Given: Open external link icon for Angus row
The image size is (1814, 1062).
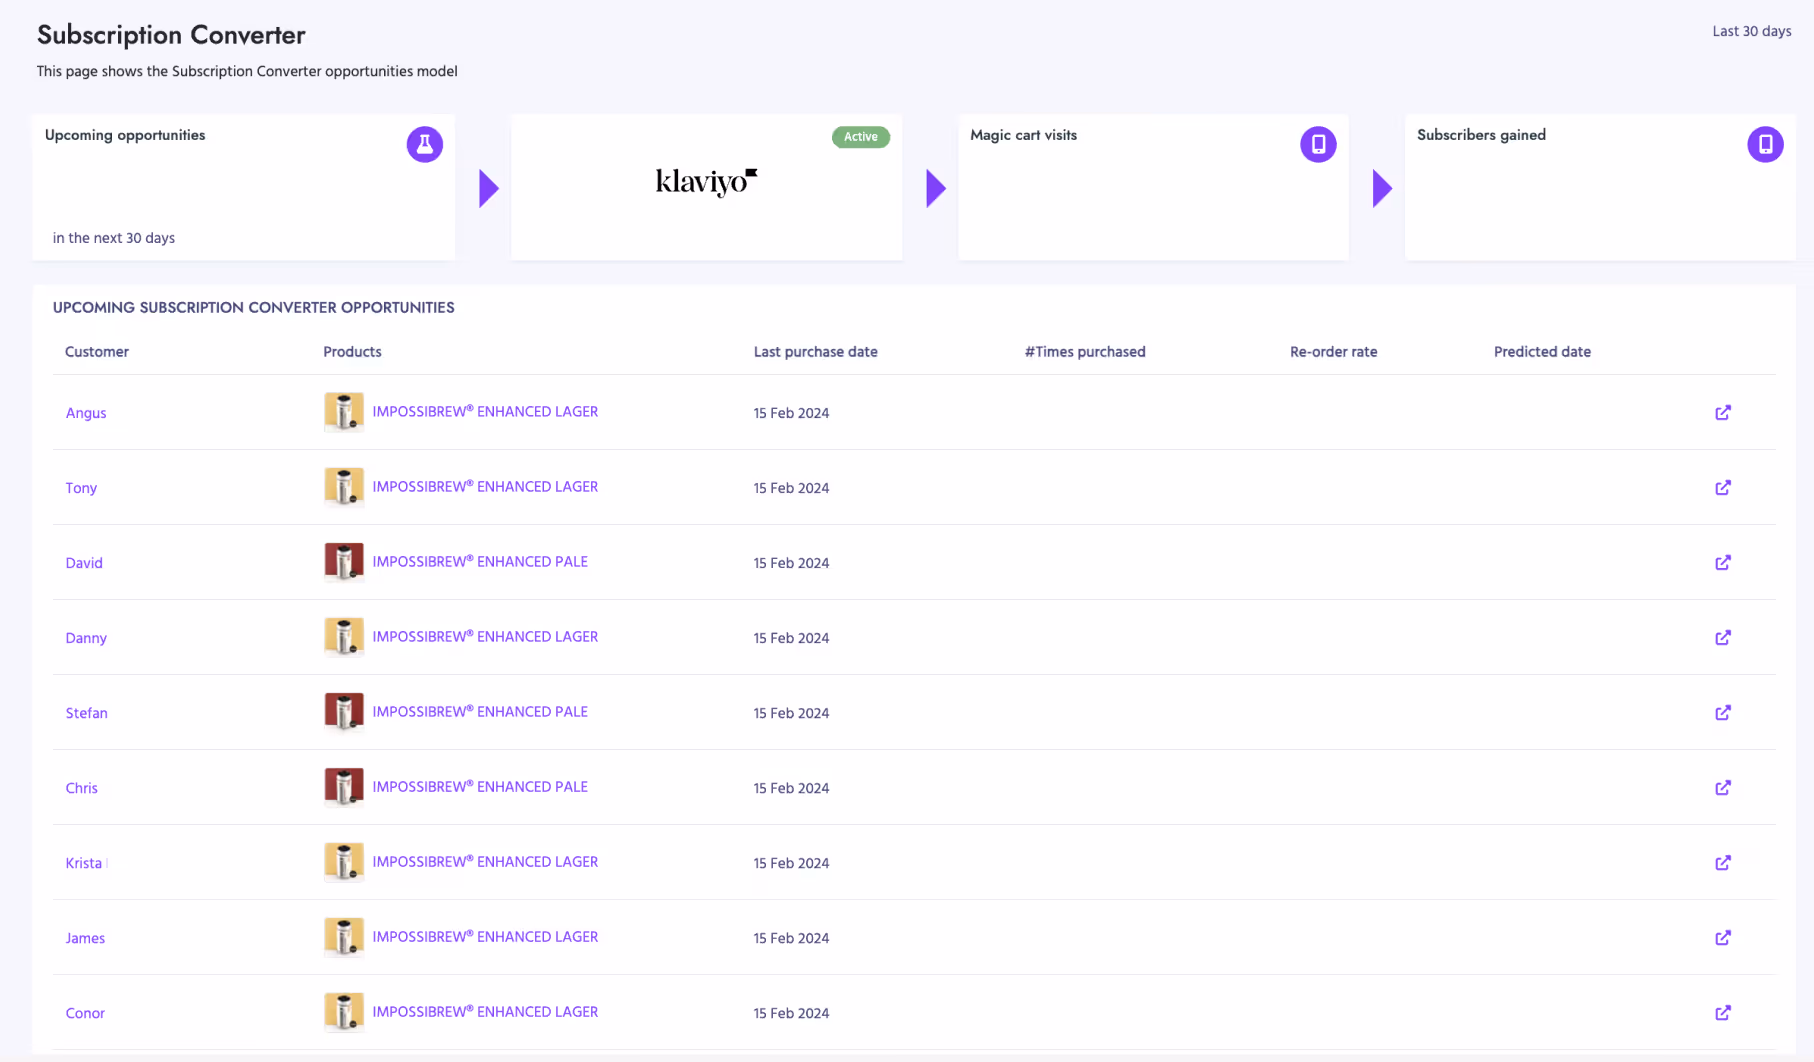Looking at the screenshot, I should tap(1723, 412).
